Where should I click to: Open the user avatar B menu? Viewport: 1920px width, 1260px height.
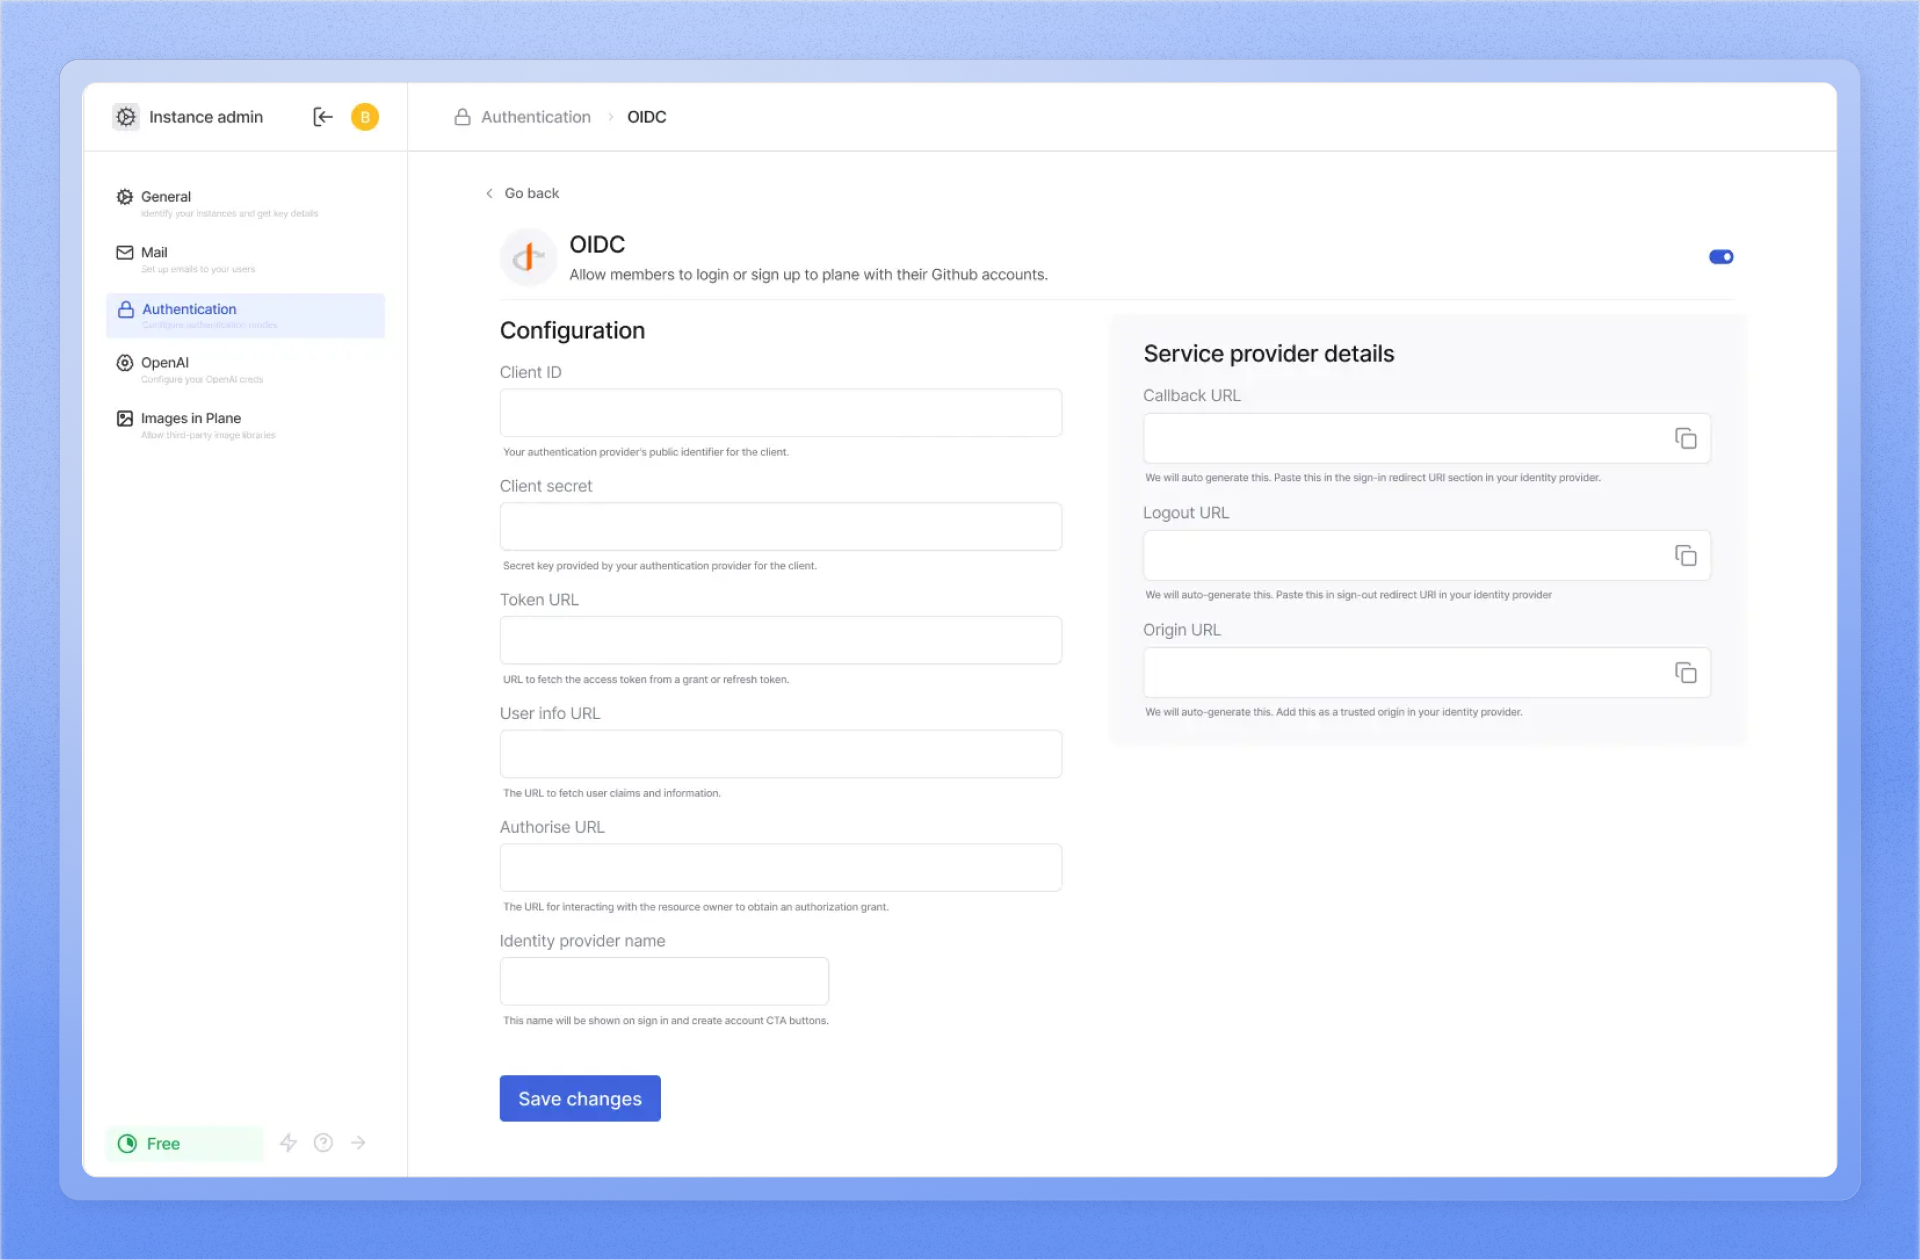click(365, 117)
